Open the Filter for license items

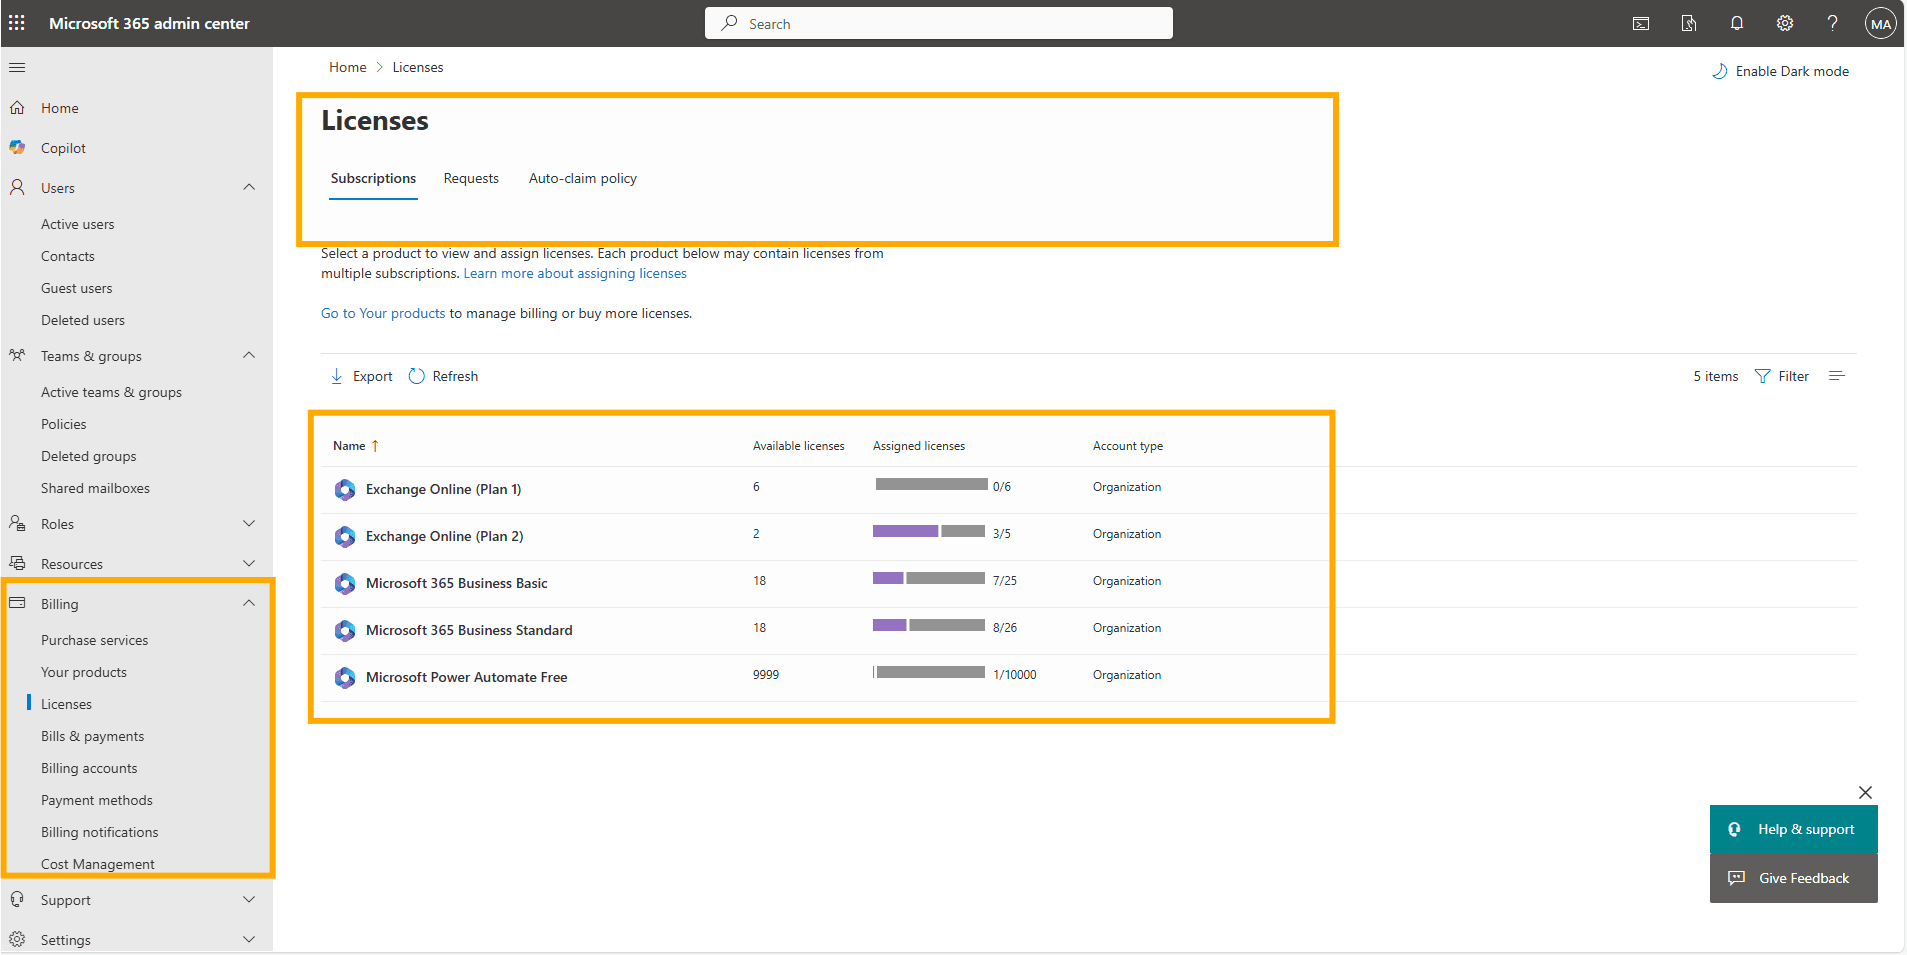(1782, 376)
